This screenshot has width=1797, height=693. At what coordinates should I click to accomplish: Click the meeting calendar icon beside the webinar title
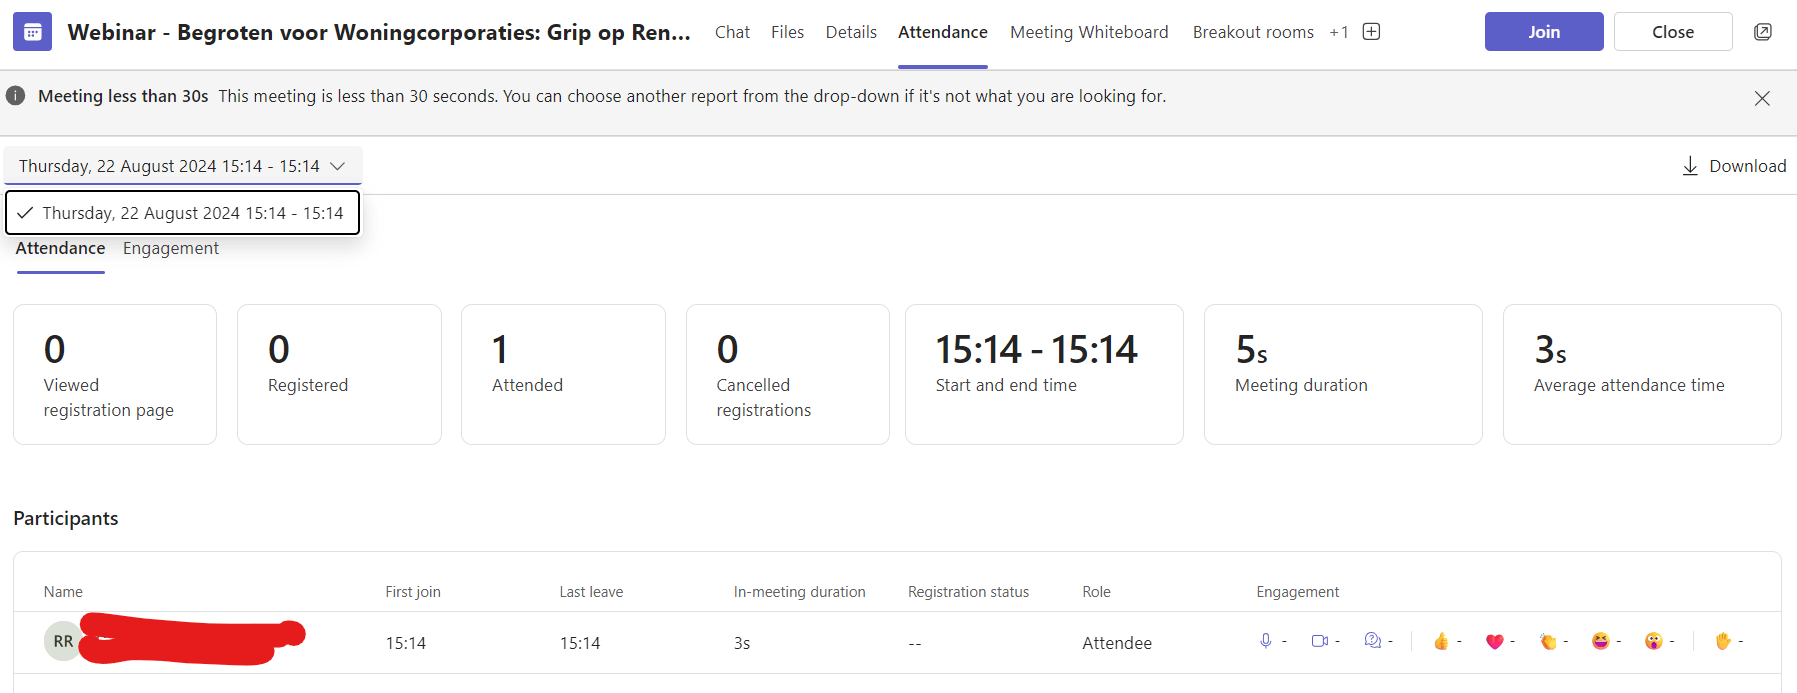[32, 32]
